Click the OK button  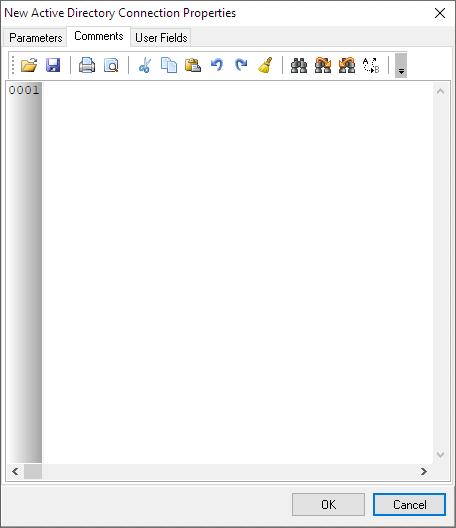[328, 504]
